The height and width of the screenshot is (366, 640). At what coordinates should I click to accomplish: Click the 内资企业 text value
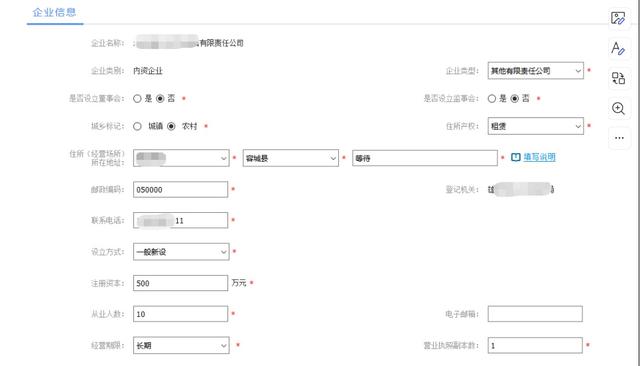pos(148,71)
